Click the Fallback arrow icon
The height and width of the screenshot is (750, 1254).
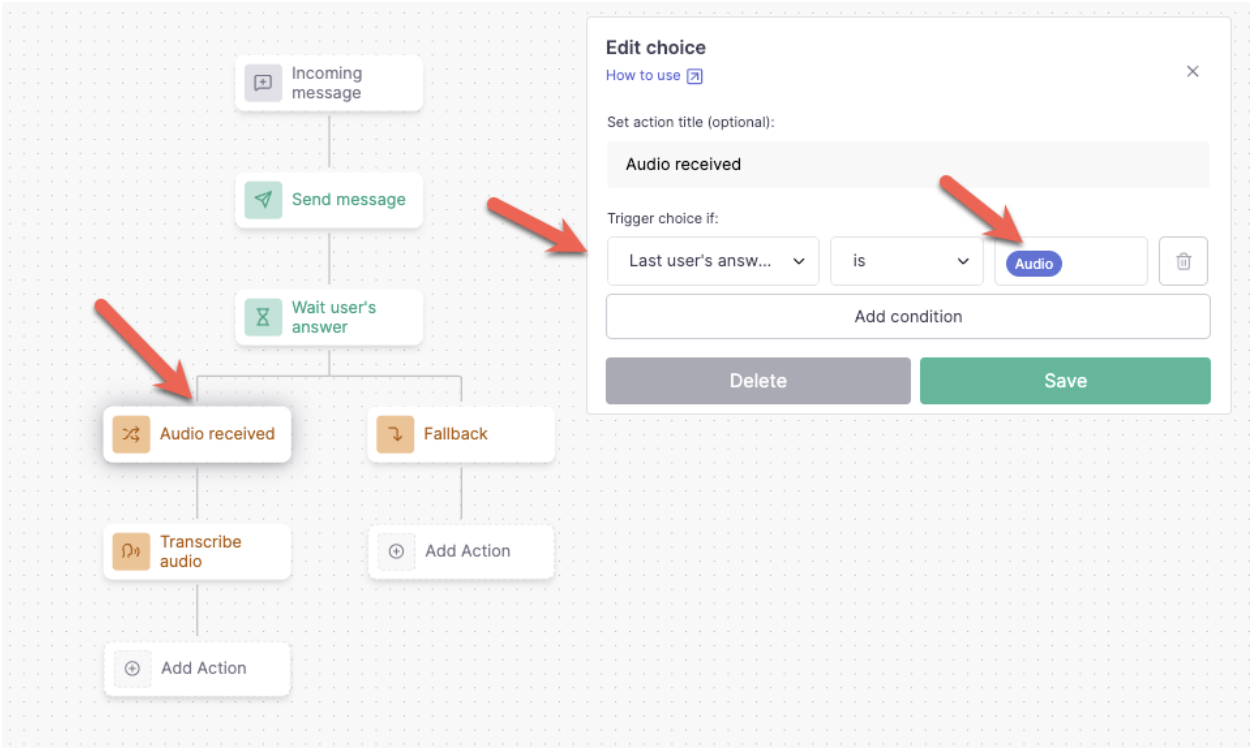click(x=395, y=434)
